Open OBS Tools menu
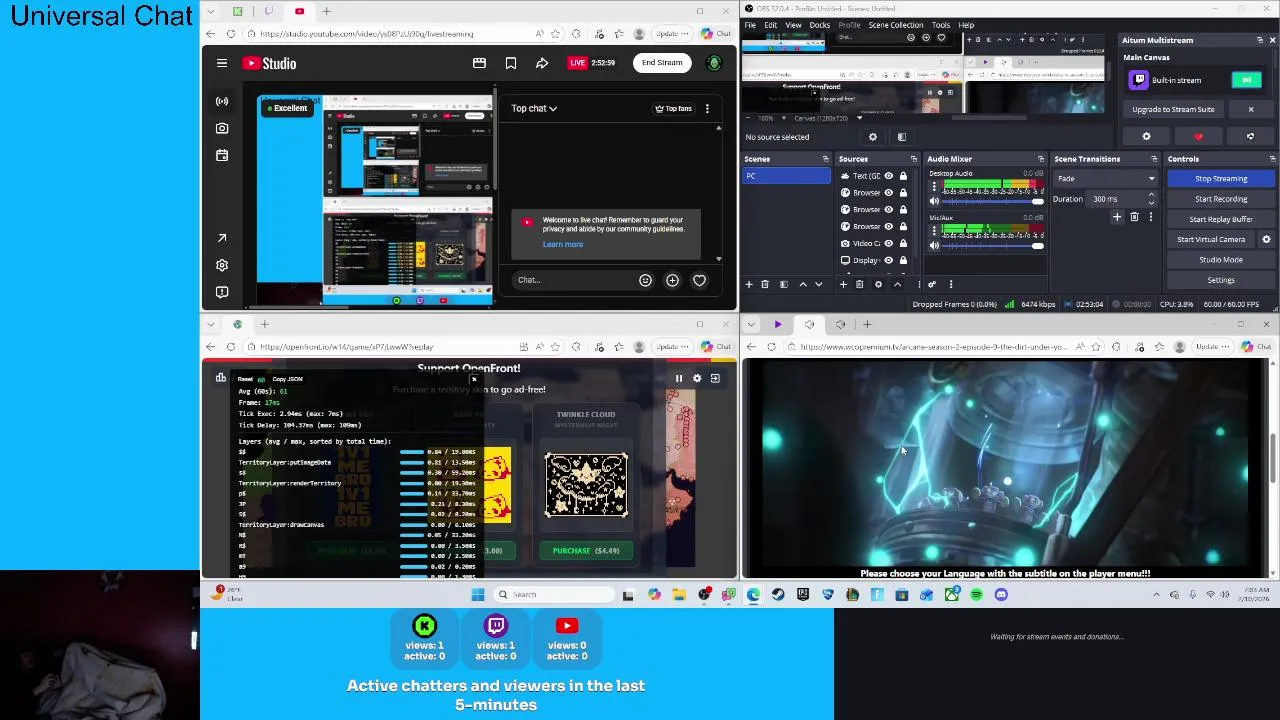Image resolution: width=1280 pixels, height=720 pixels. tap(941, 25)
